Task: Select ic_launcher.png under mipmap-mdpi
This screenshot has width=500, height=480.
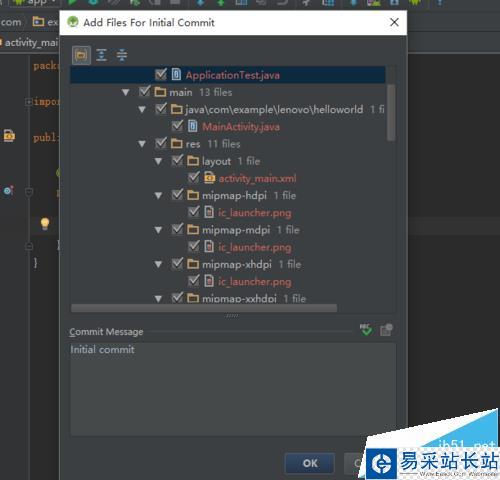Action: click(255, 247)
